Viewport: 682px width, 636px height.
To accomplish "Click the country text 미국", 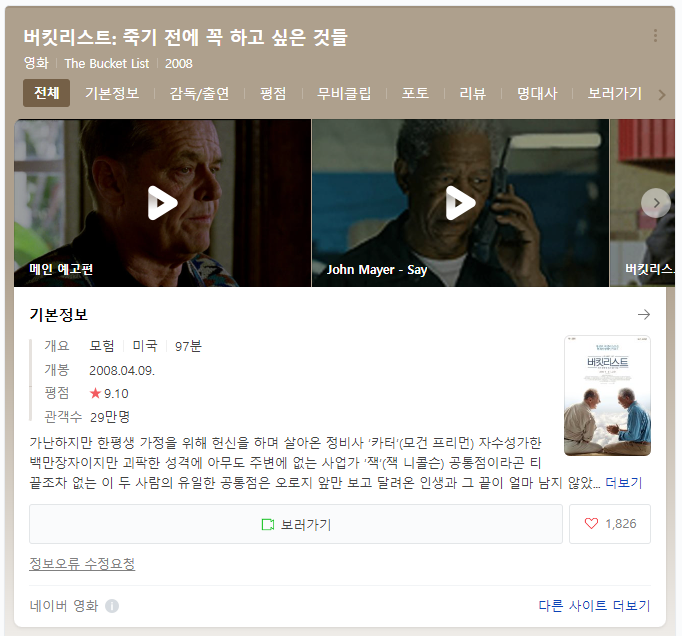I will (145, 346).
